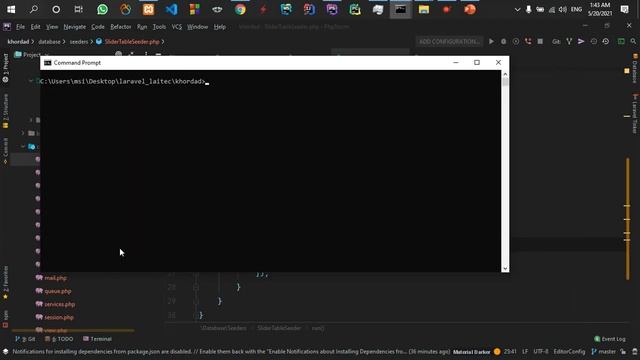Click the Command Prompt title bar icon
Screen dimensions: 640x360
click(47, 63)
